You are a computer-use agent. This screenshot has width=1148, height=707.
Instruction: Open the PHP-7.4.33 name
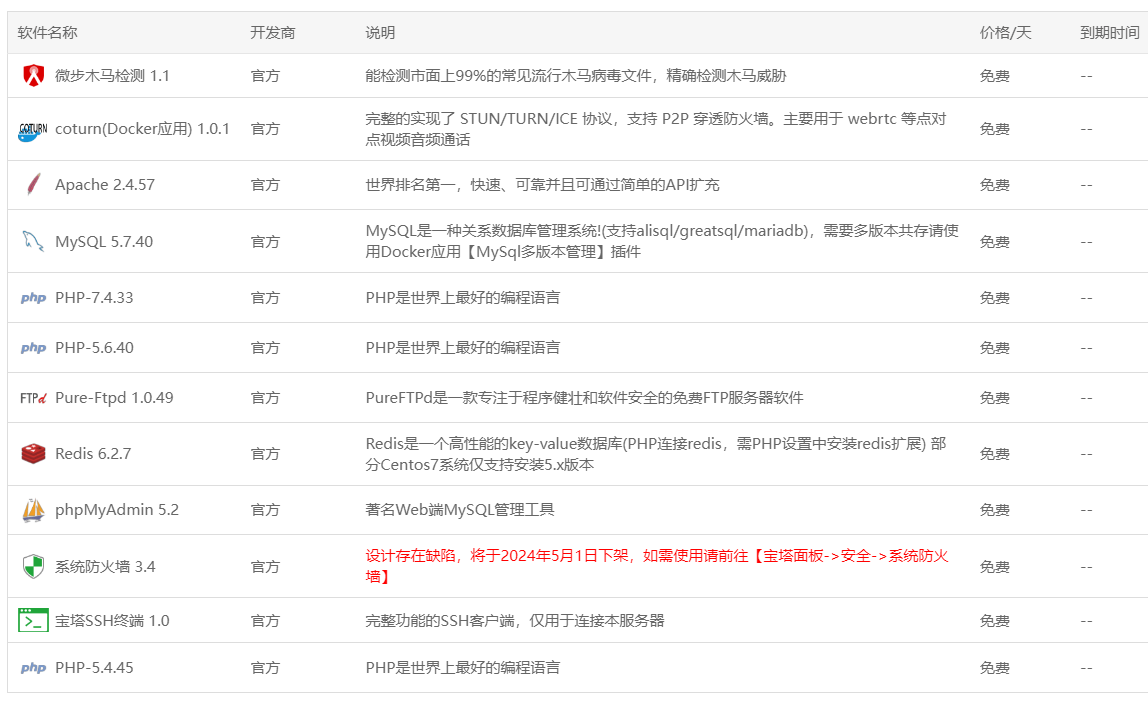point(94,298)
